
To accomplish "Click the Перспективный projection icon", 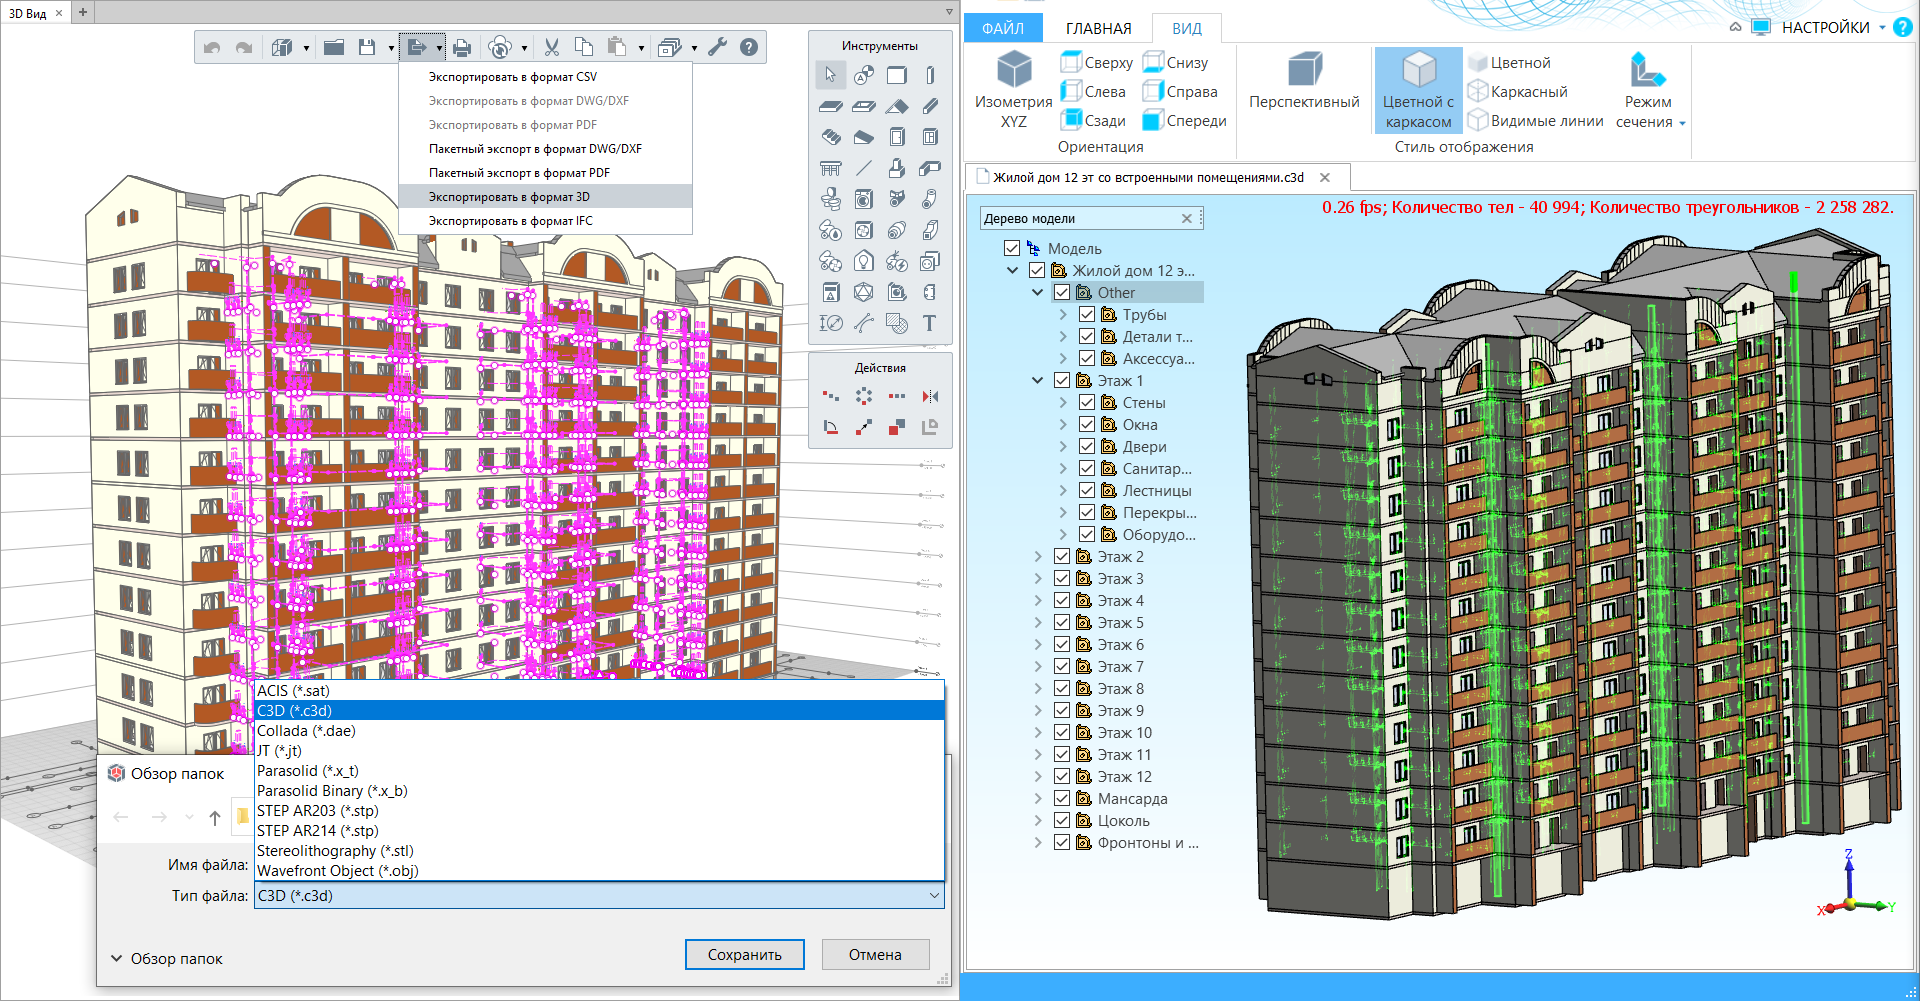I will point(1304,82).
